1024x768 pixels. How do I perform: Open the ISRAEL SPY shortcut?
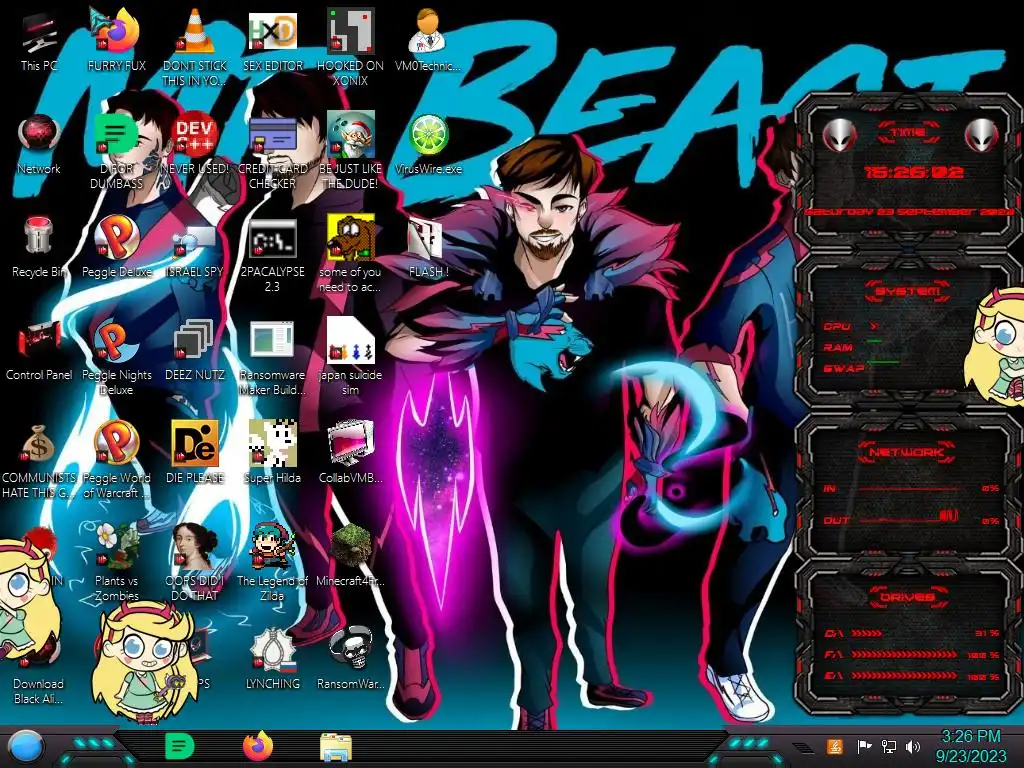coord(195,248)
